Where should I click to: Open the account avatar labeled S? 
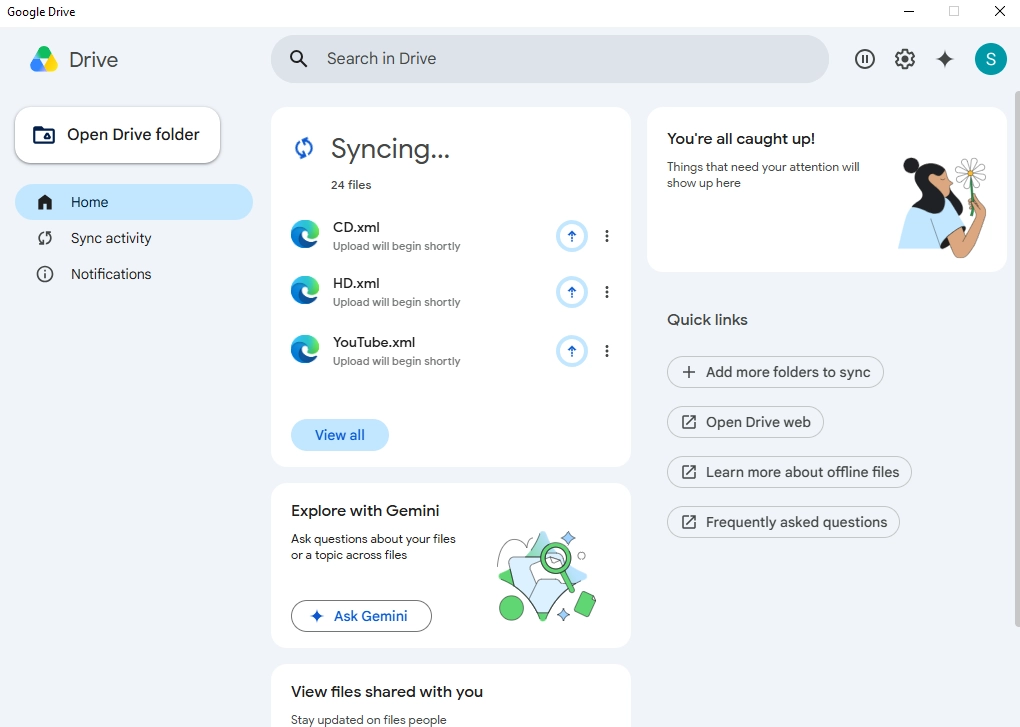click(x=991, y=59)
